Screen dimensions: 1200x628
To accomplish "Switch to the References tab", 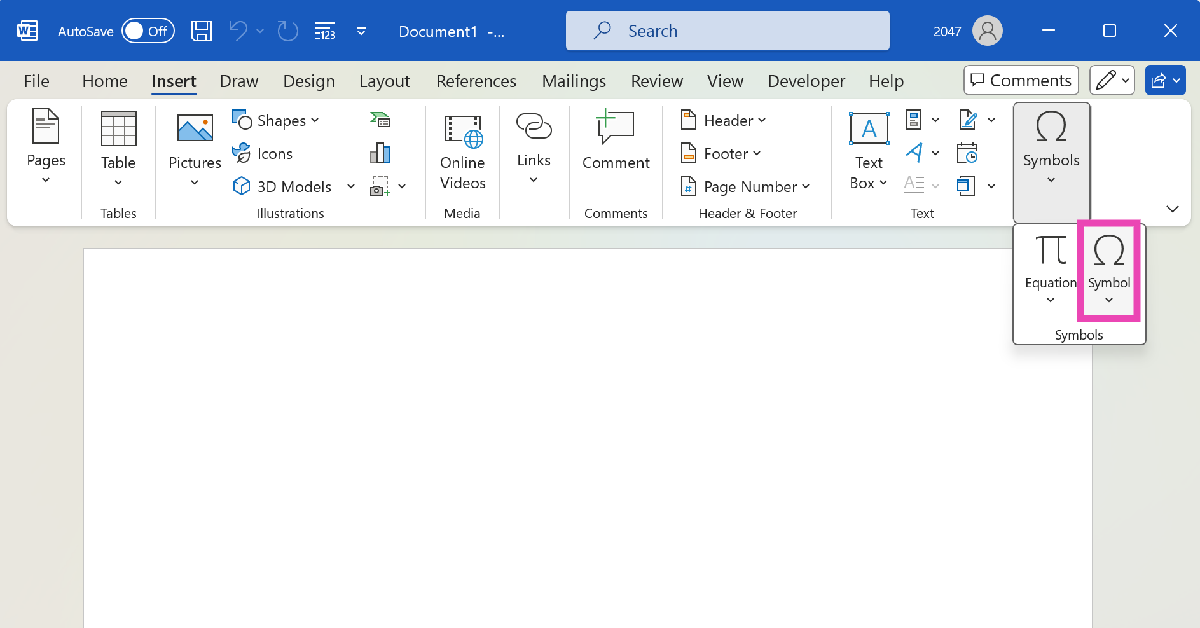I will click(x=476, y=81).
